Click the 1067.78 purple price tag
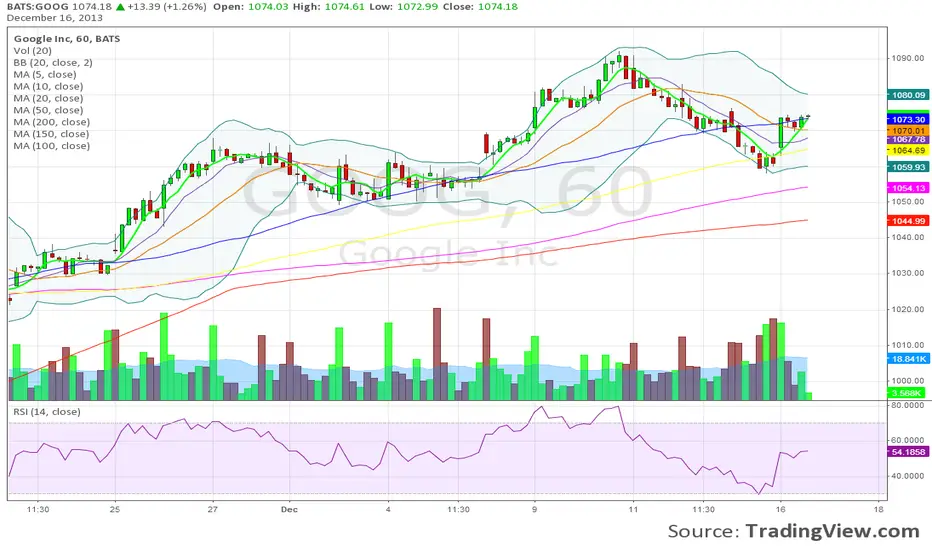The width and height of the screenshot is (932, 550). 908,140
